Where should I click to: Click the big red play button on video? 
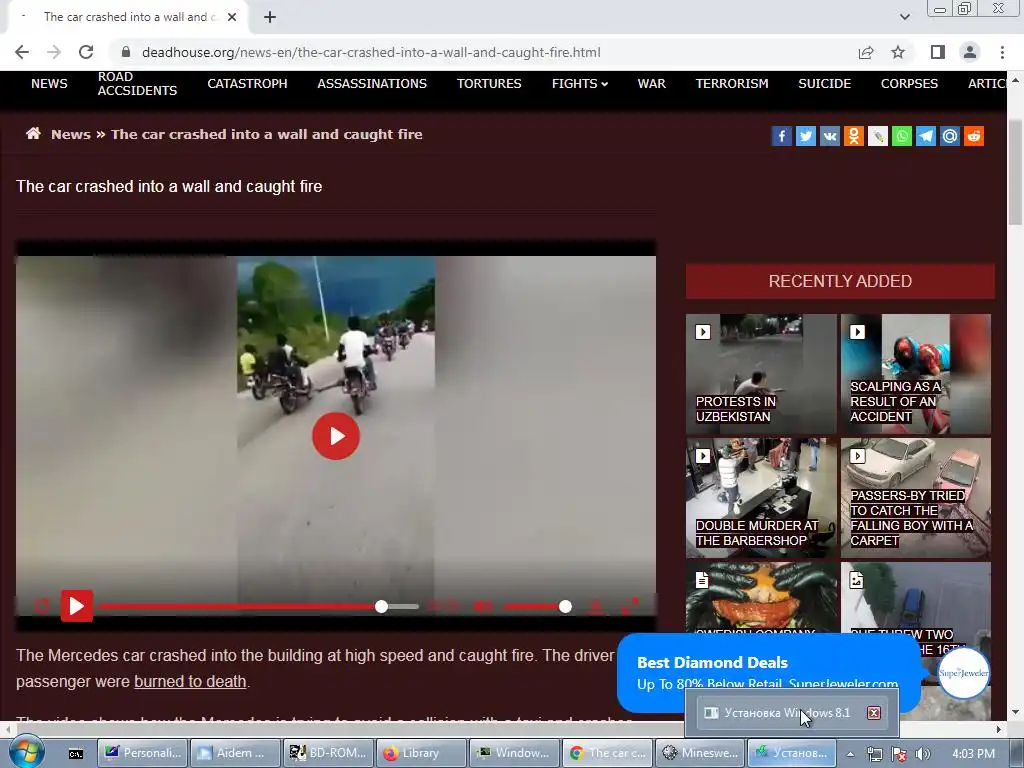(336, 436)
